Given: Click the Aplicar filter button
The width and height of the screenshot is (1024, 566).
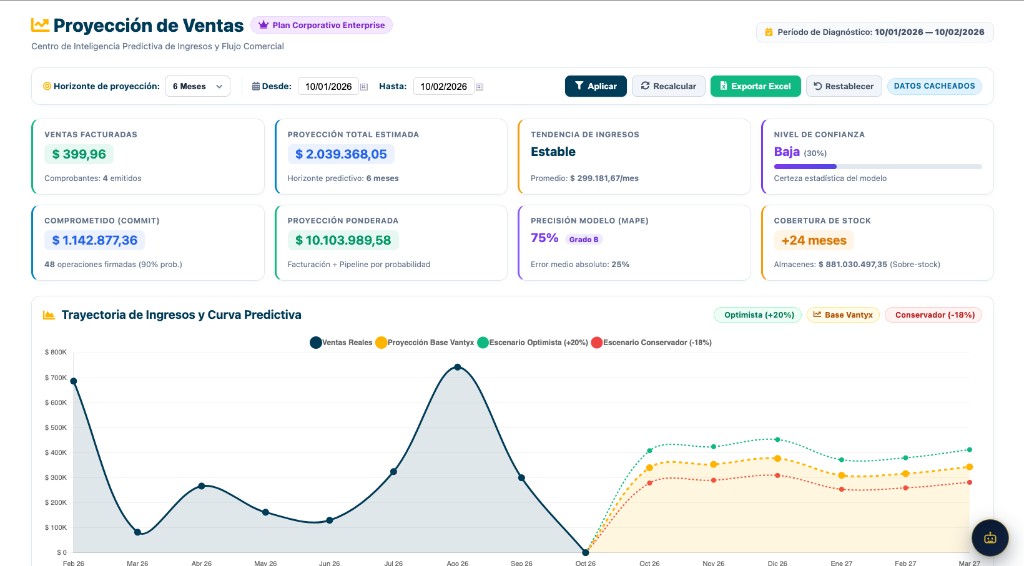Looking at the screenshot, I should [x=596, y=86].
